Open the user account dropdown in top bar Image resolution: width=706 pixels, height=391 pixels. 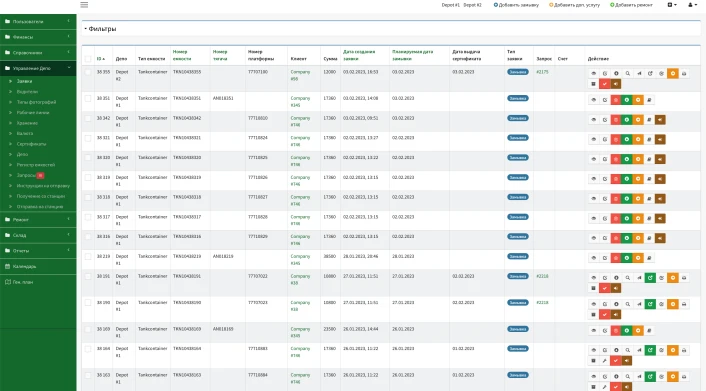(692, 5)
